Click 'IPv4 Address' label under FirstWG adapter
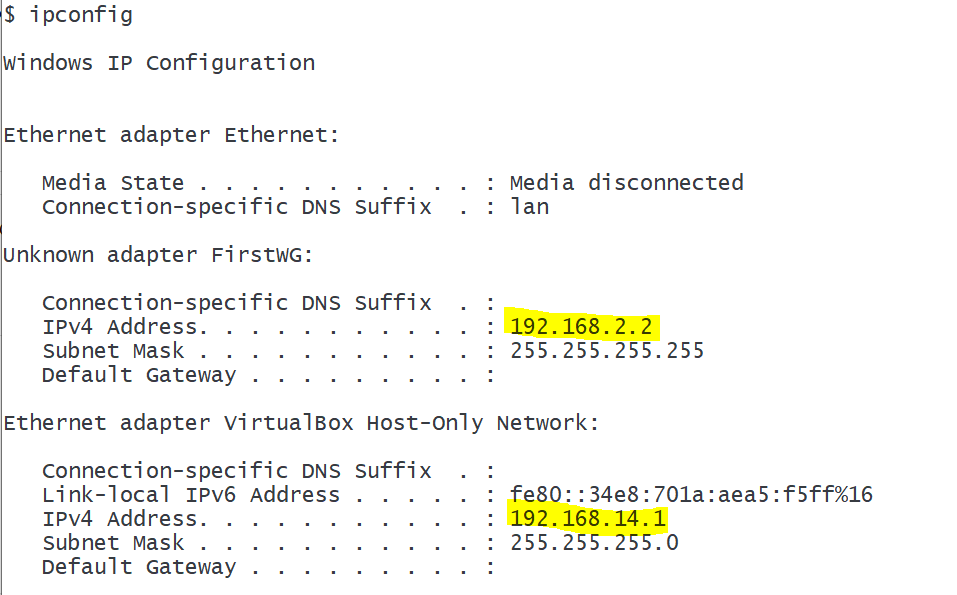Viewport: 957px width, 595px height. (x=120, y=327)
